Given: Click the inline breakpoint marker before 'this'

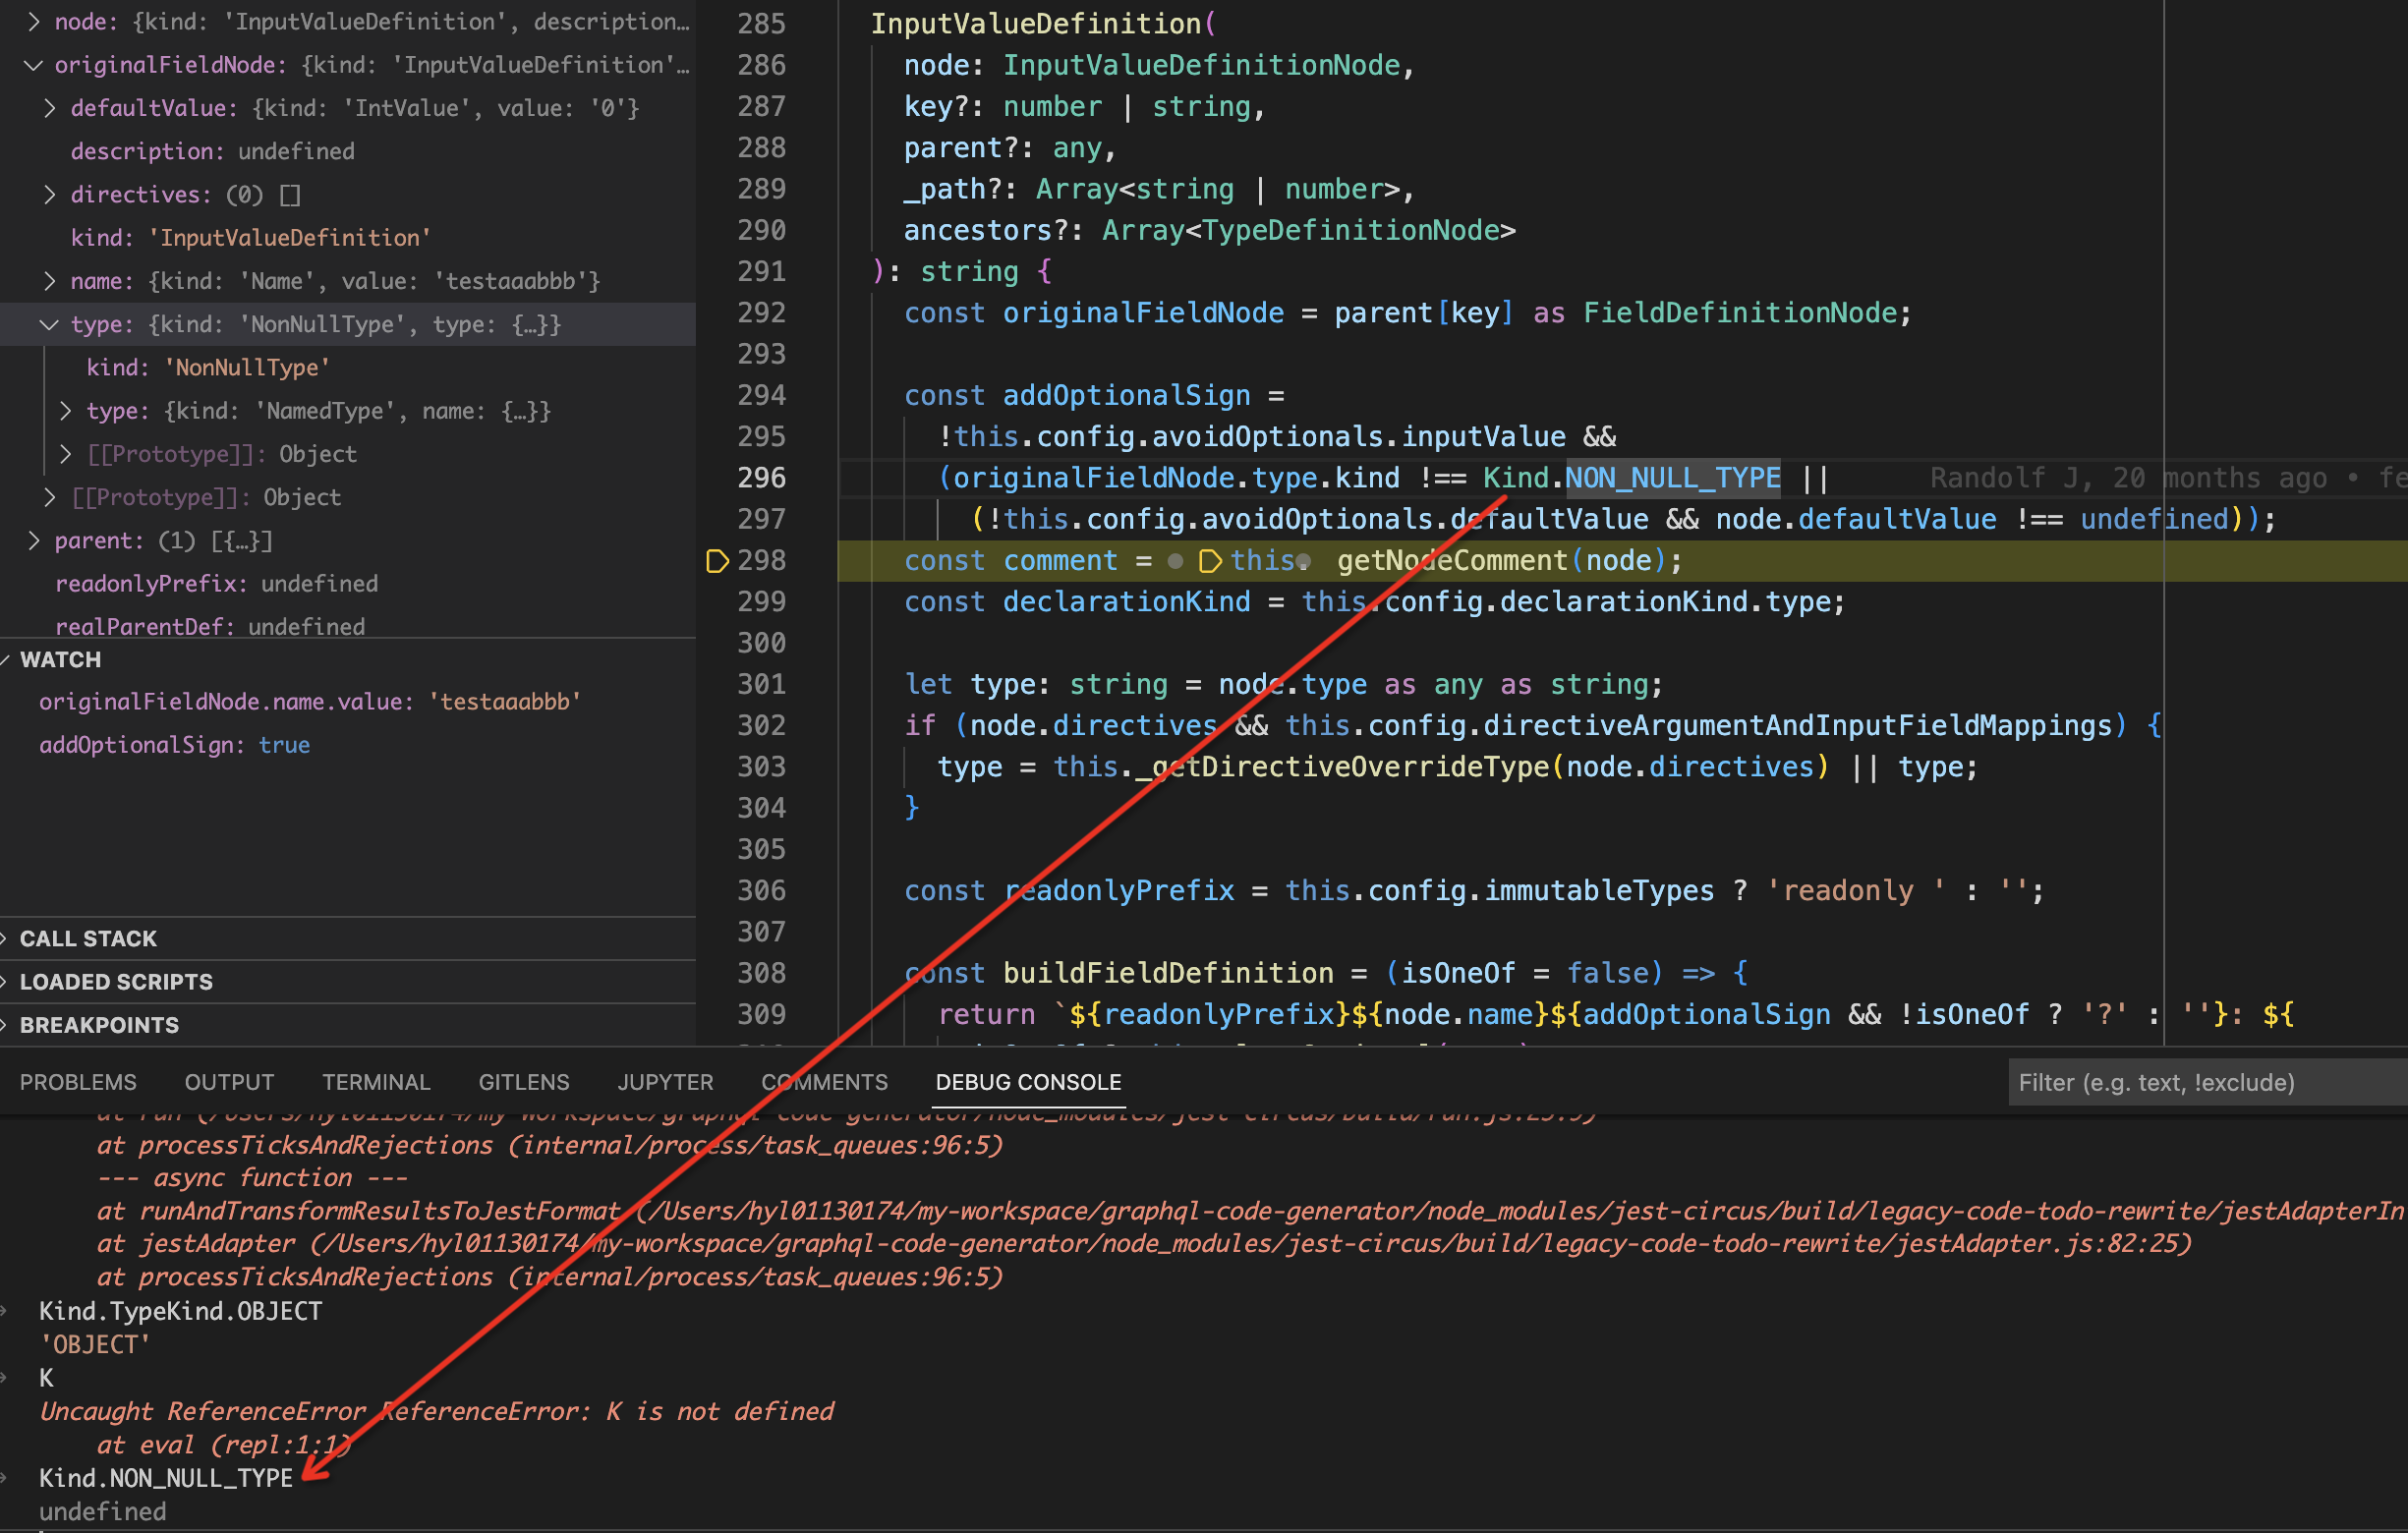Looking at the screenshot, I should (1209, 561).
